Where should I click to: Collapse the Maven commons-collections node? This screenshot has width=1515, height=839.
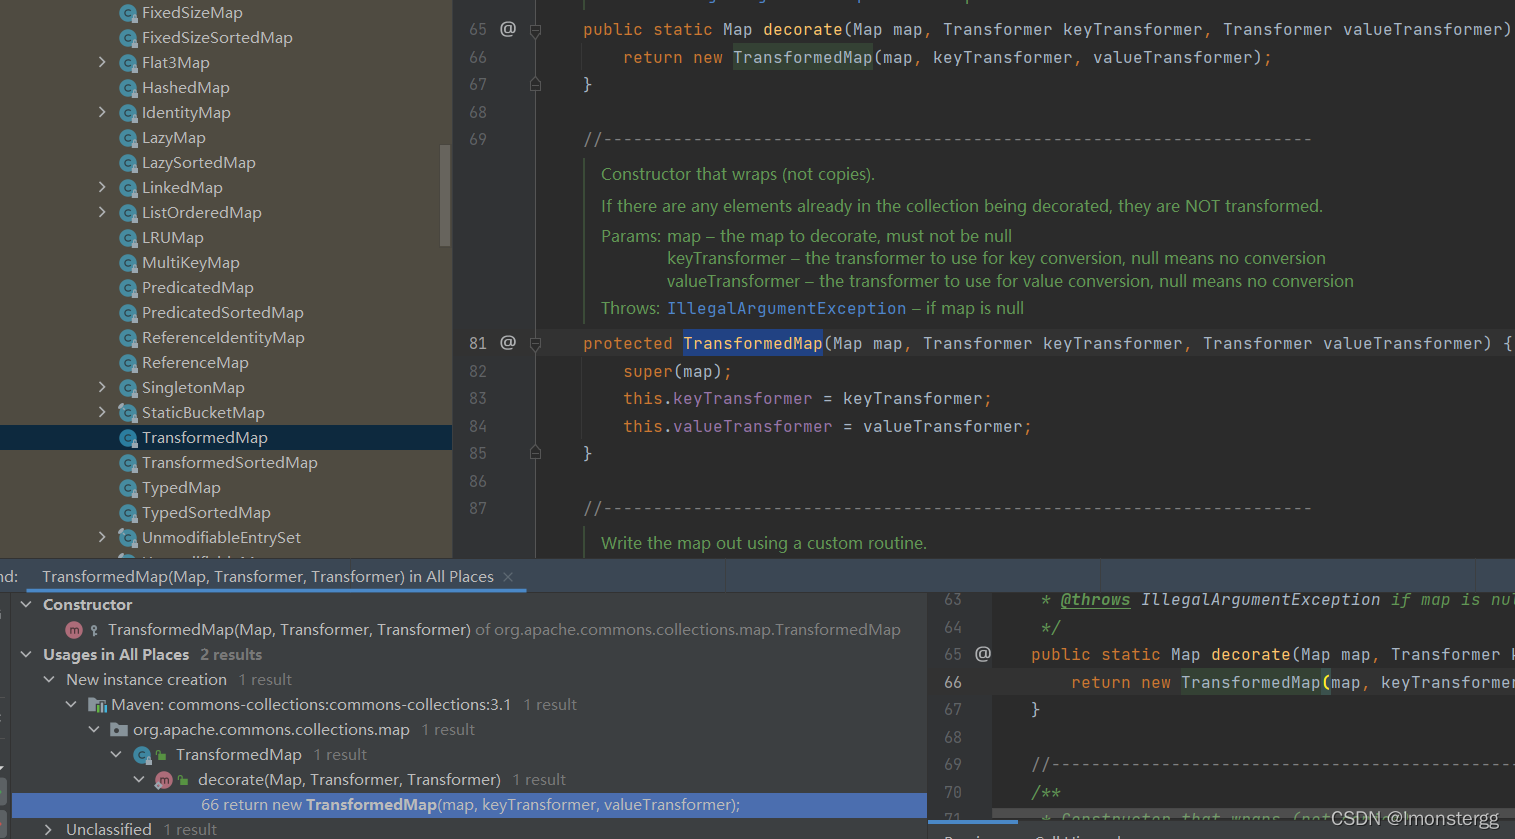pos(71,704)
